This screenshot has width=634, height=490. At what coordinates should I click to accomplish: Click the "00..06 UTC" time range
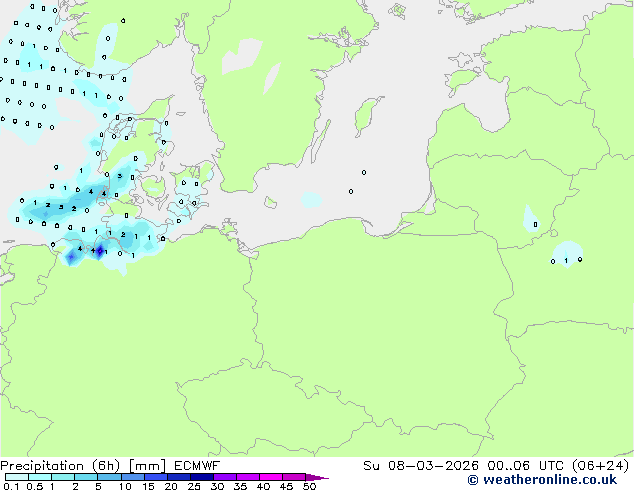pyautogui.click(x=525, y=466)
